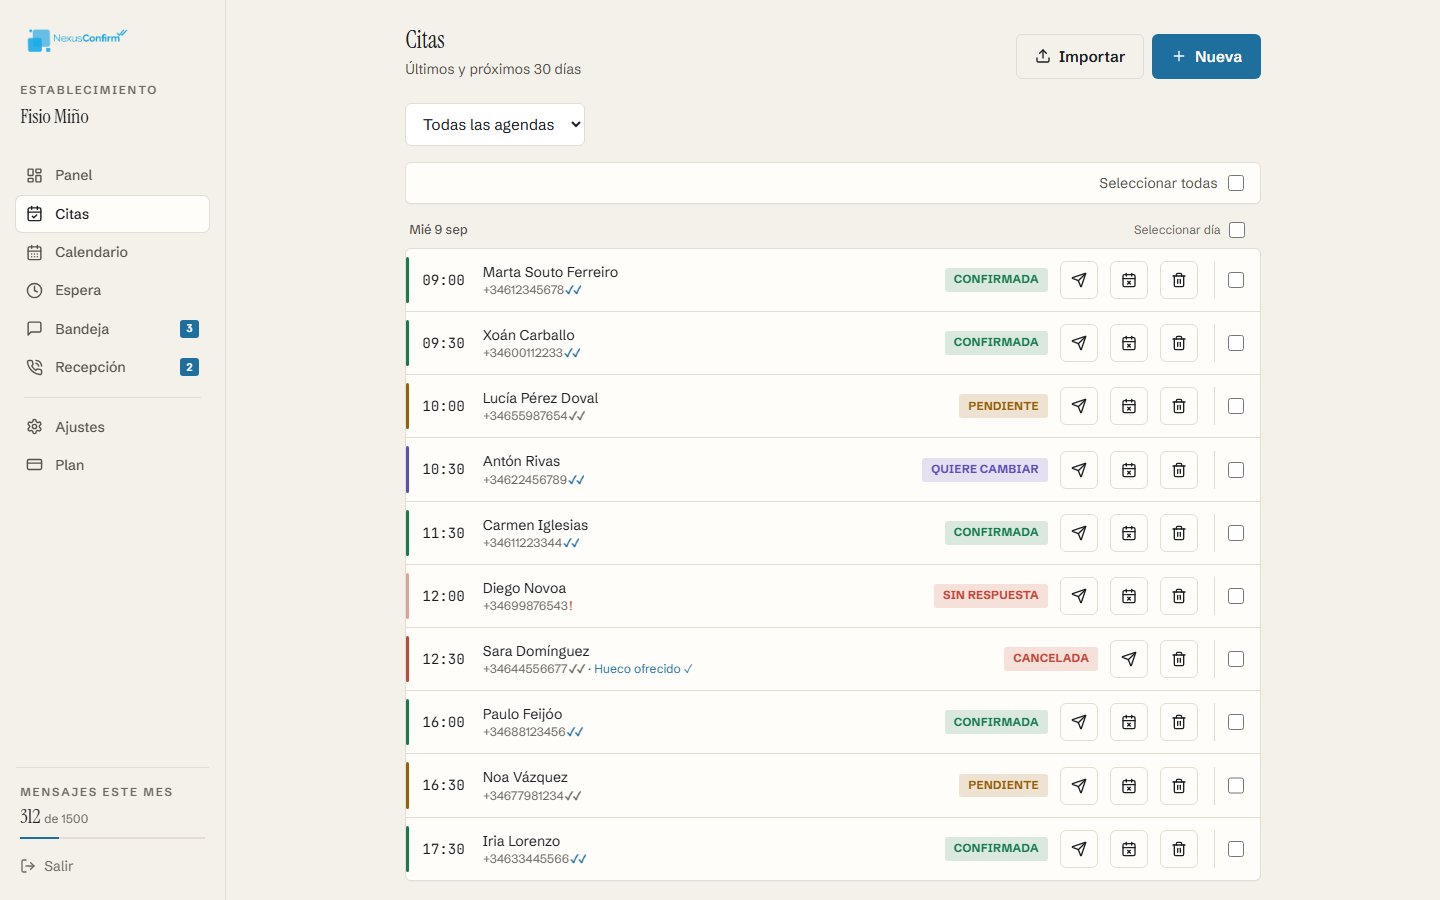The image size is (1440, 900).
Task: Open Calendario from the sidebar
Action: (x=112, y=252)
